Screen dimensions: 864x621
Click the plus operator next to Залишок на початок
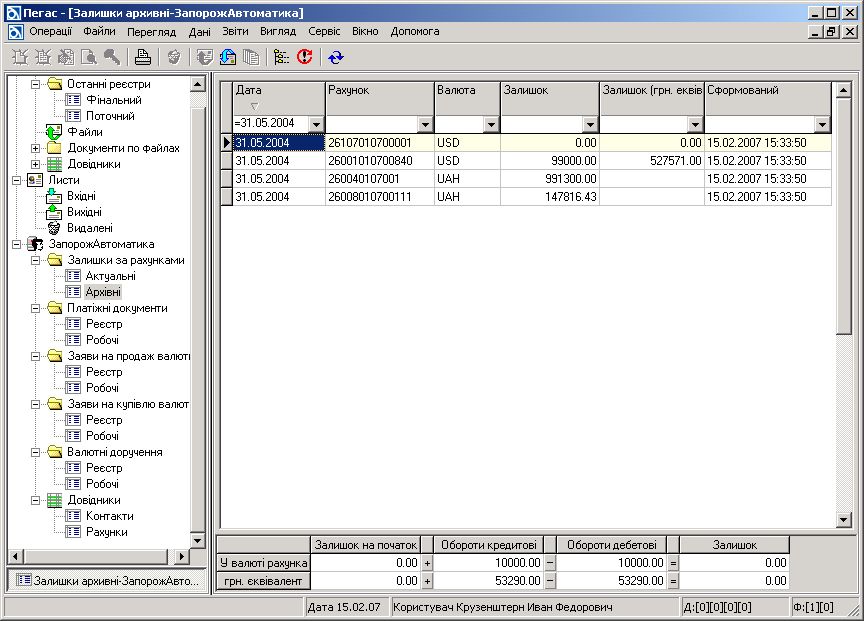[x=427, y=563]
